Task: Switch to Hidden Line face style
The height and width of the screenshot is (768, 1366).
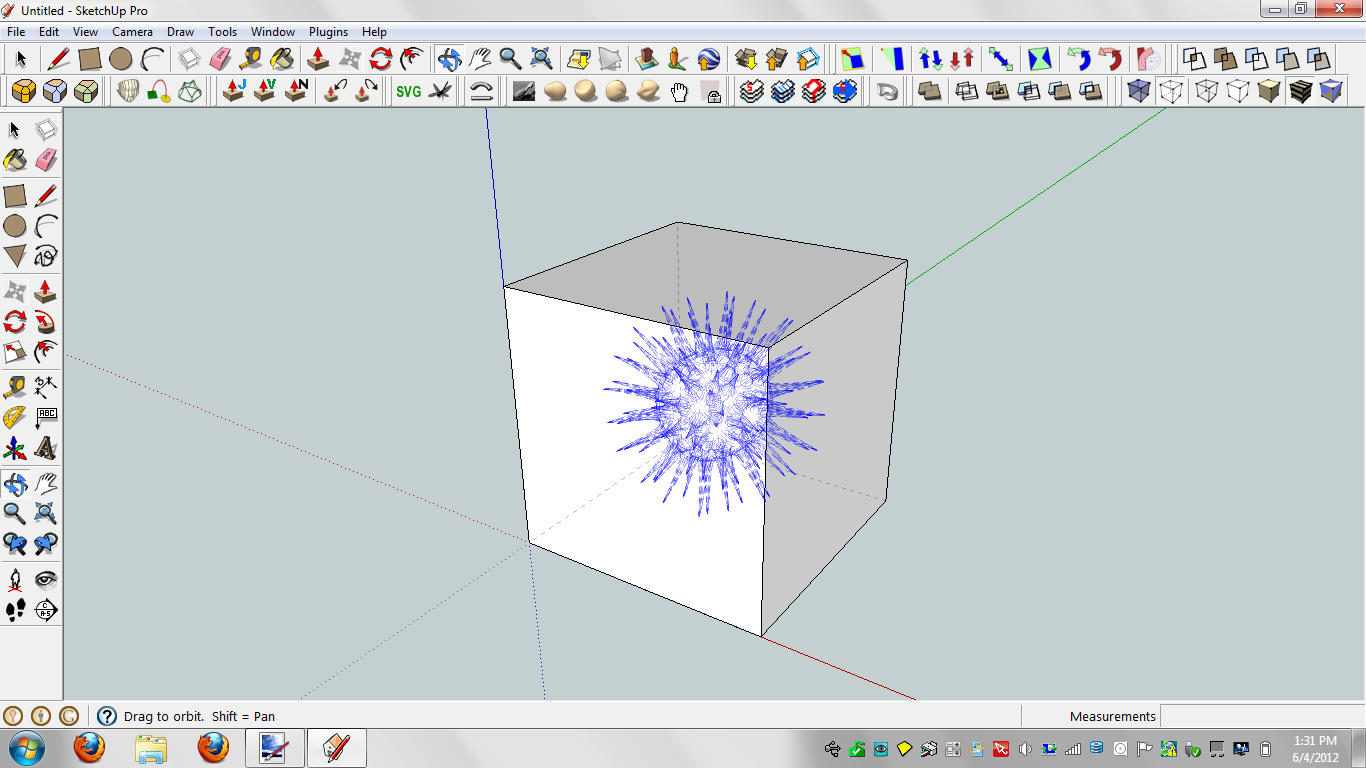Action: pyautogui.click(x=1238, y=92)
